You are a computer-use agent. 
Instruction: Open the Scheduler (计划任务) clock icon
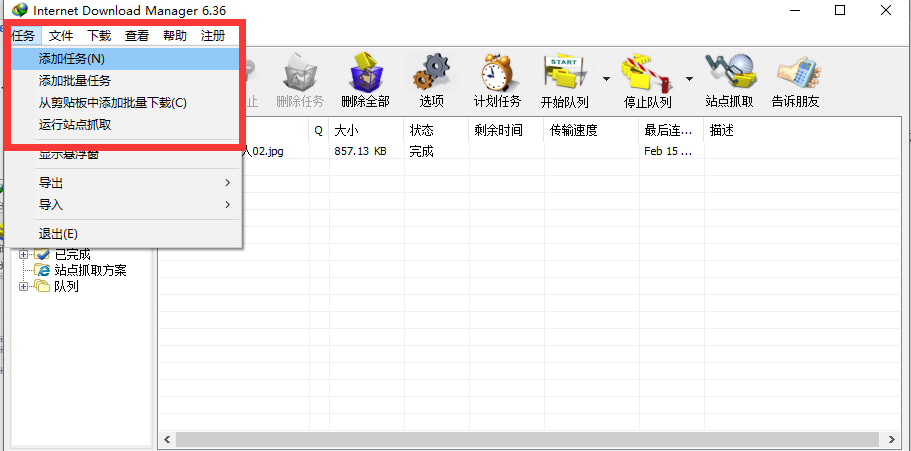pyautogui.click(x=497, y=73)
